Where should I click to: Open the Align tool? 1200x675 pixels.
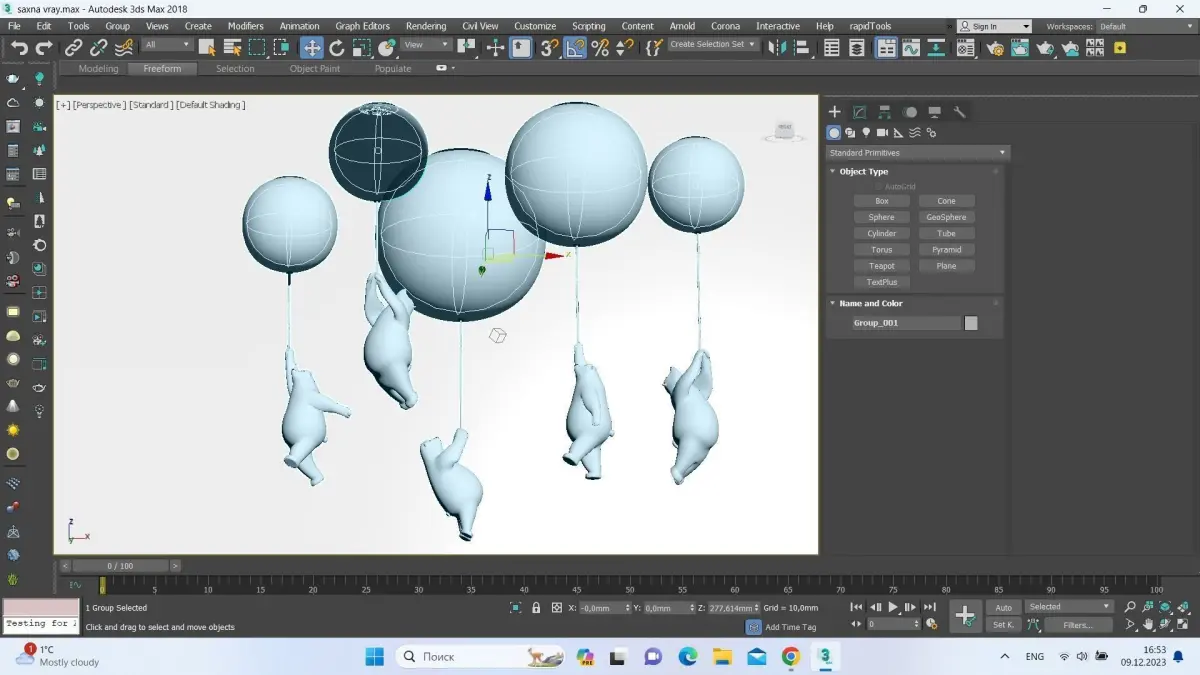801,47
